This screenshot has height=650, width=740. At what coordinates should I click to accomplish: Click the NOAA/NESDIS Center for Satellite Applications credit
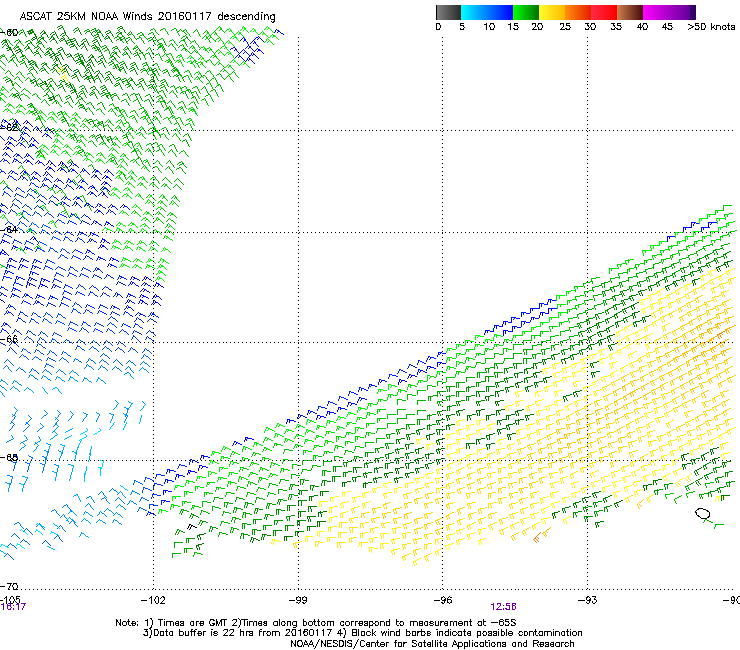[x=432, y=644]
